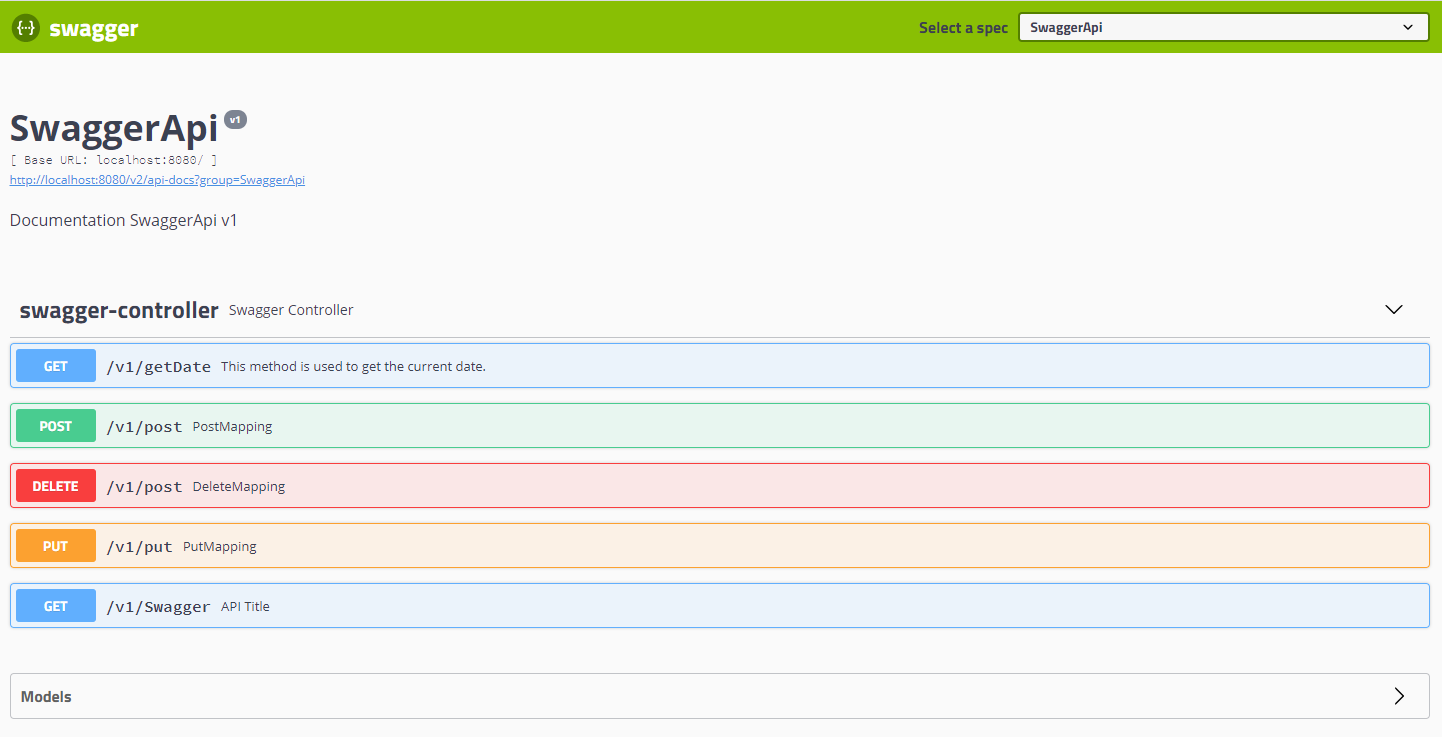Click the 'Select a spec' label
The height and width of the screenshot is (737, 1442).
tap(964, 28)
